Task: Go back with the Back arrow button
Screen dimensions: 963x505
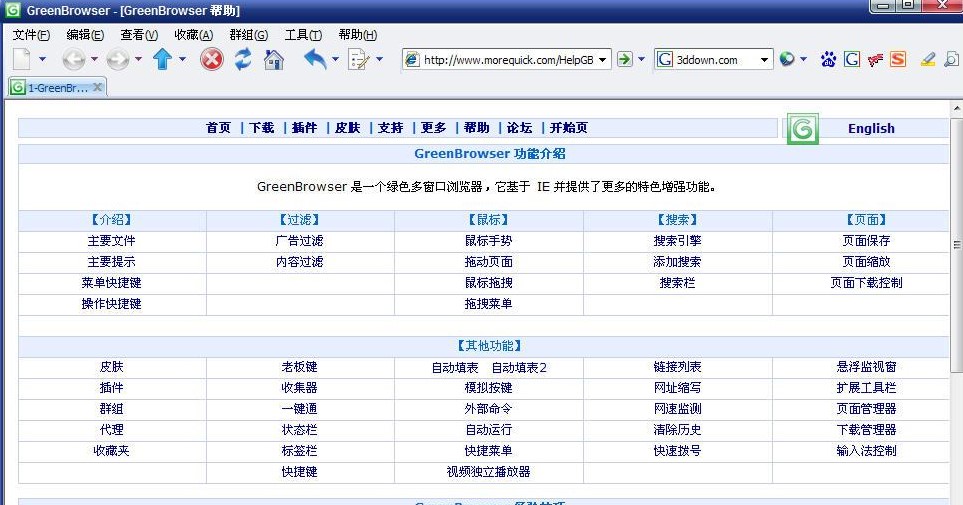Action: point(74,60)
